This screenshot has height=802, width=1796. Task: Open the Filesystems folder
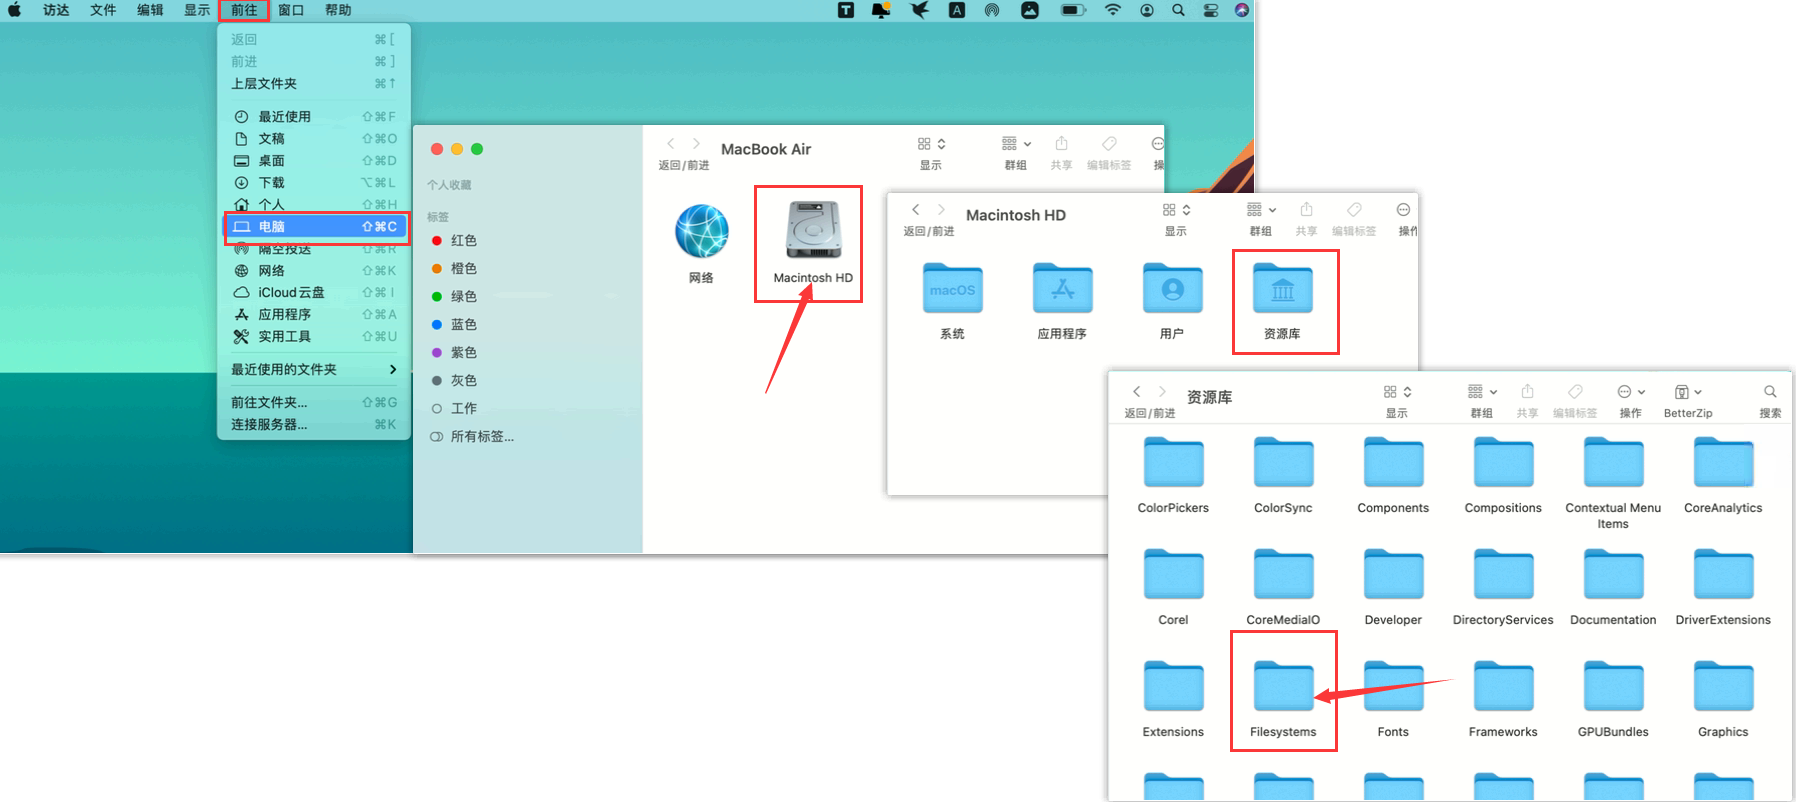click(1283, 688)
